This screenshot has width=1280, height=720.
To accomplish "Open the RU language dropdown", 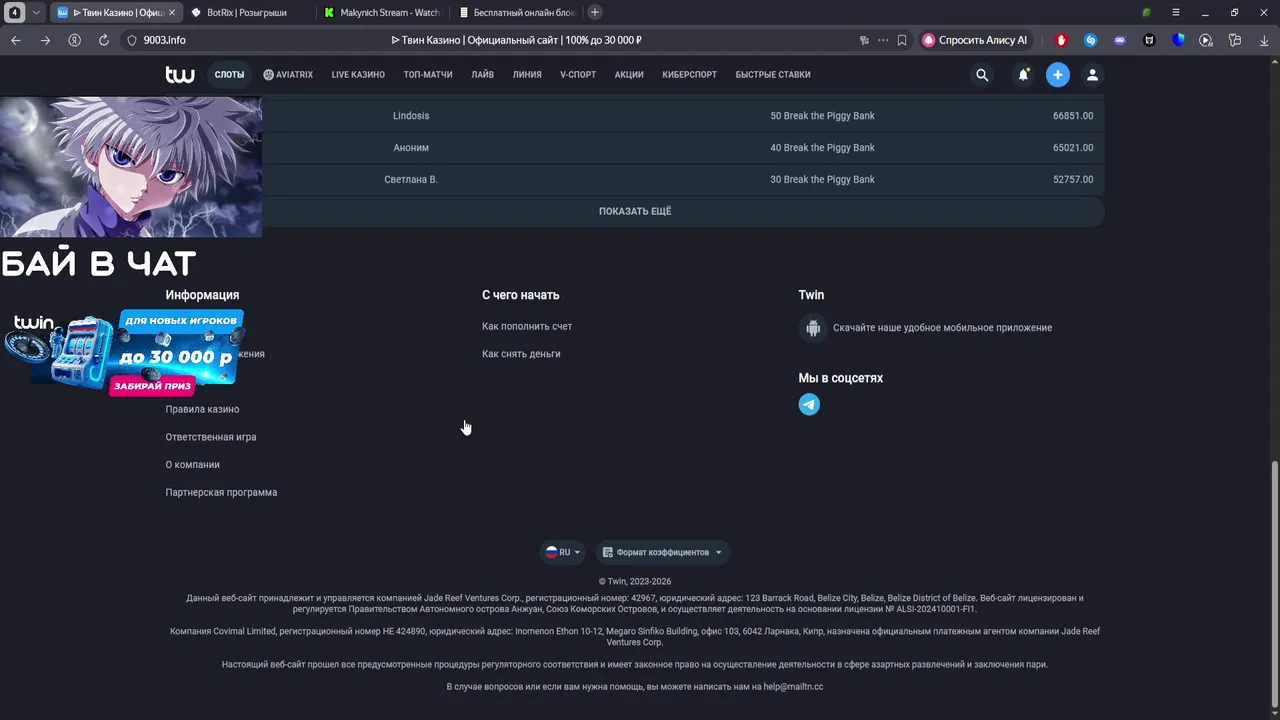I will 563,552.
